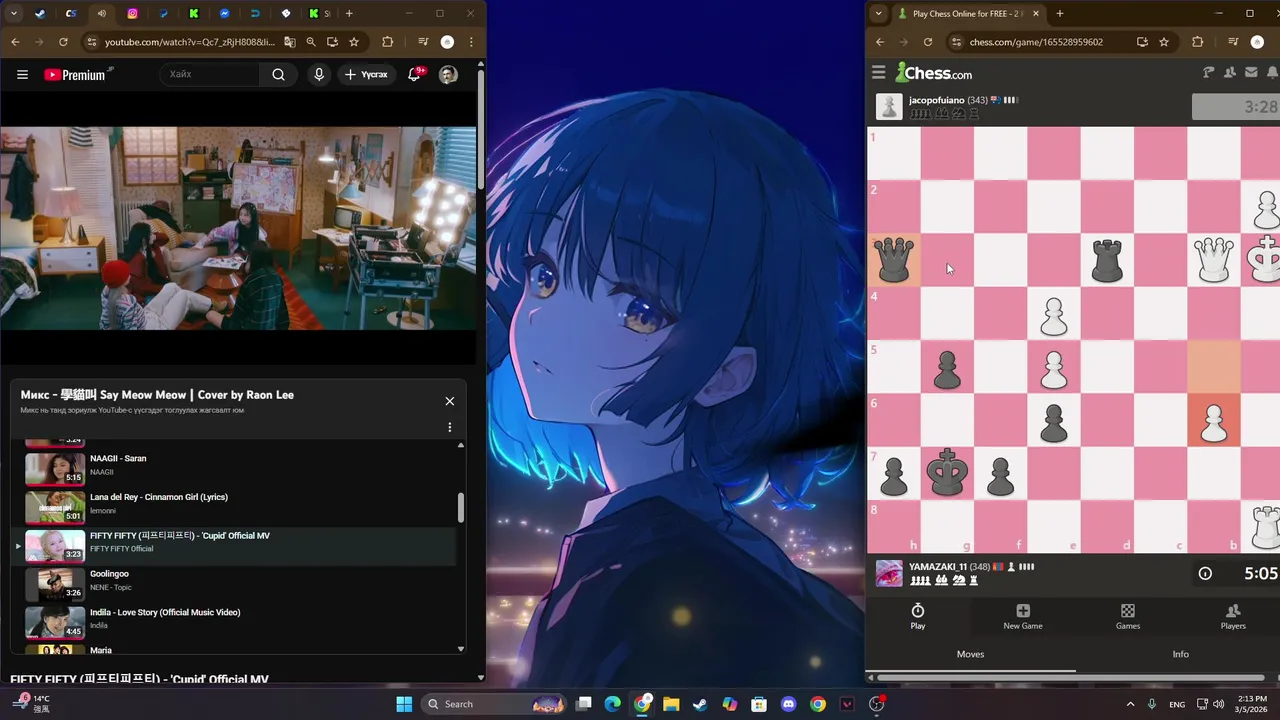The height and width of the screenshot is (720, 1280).
Task: Select the black queen on h3
Action: click(x=893, y=260)
